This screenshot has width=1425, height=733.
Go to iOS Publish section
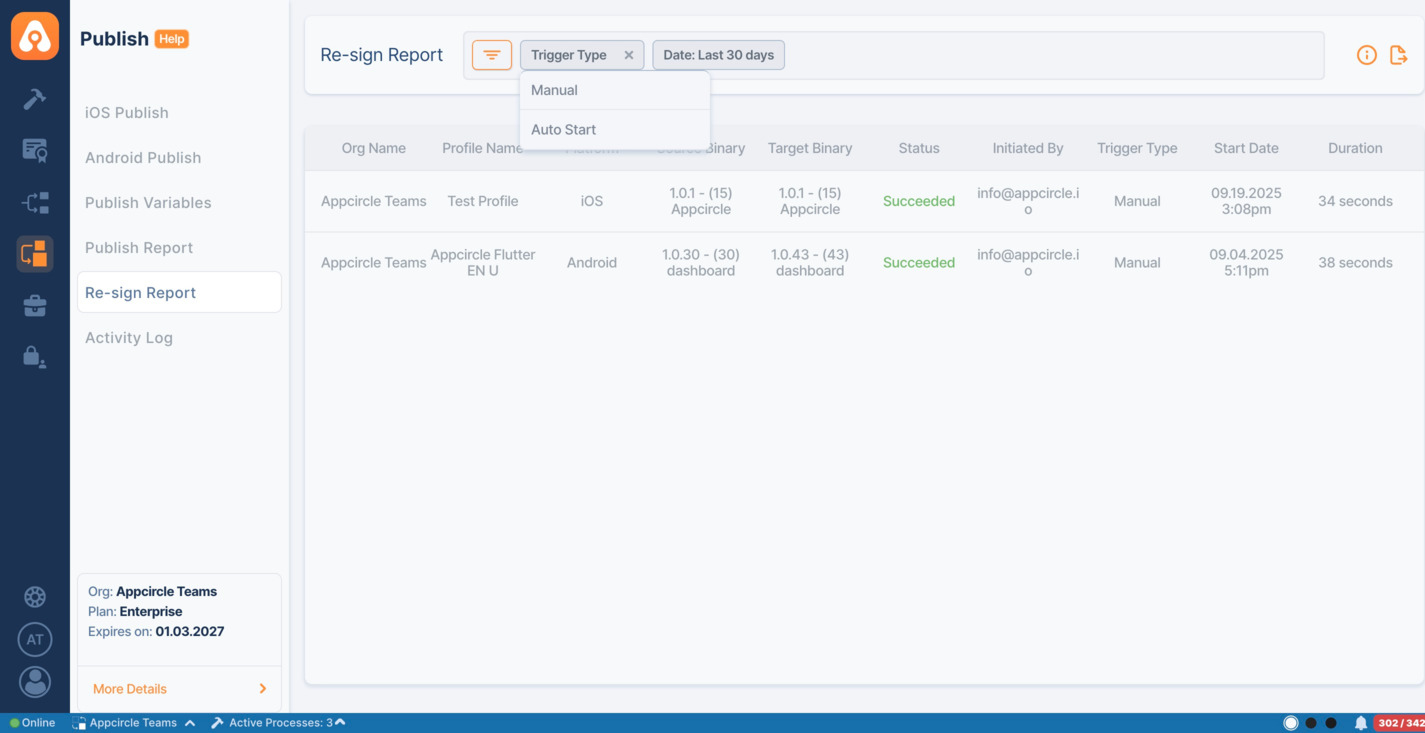(127, 113)
